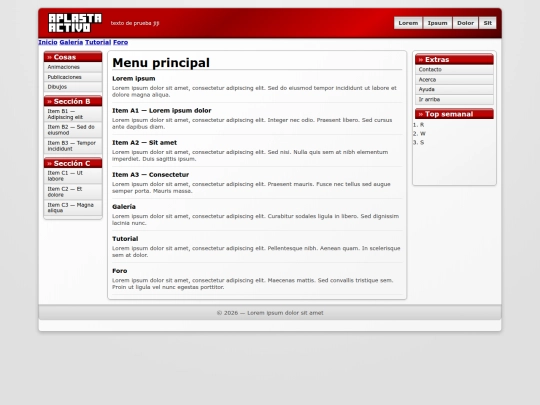This screenshot has width=540, height=405.
Task: Visit the Foro navigation link
Action: point(121,42)
